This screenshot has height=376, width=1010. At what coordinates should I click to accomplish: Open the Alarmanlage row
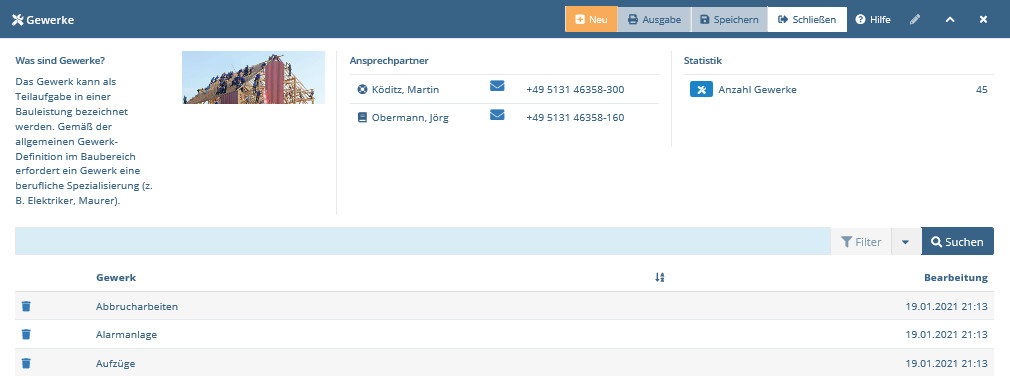[504, 334]
